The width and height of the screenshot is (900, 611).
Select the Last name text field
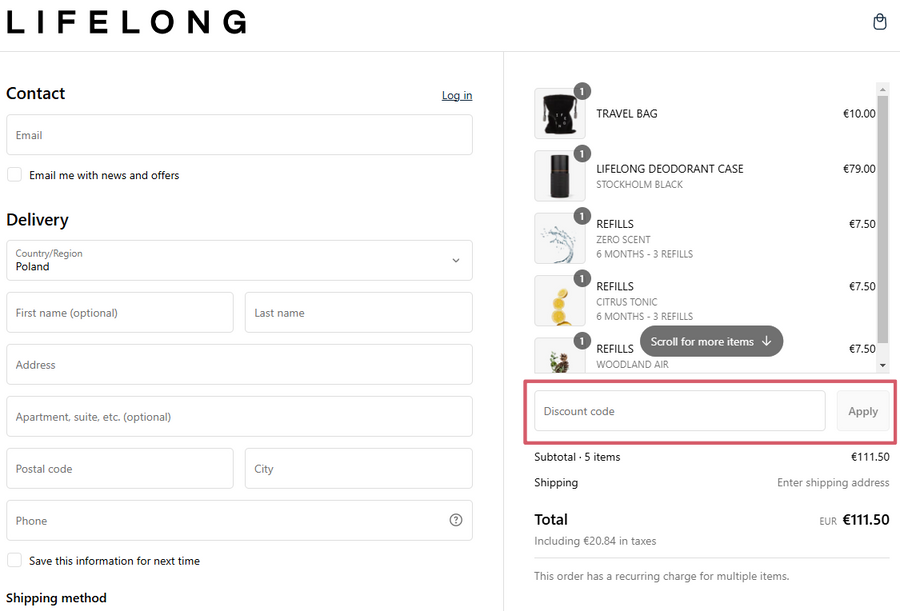tap(358, 313)
